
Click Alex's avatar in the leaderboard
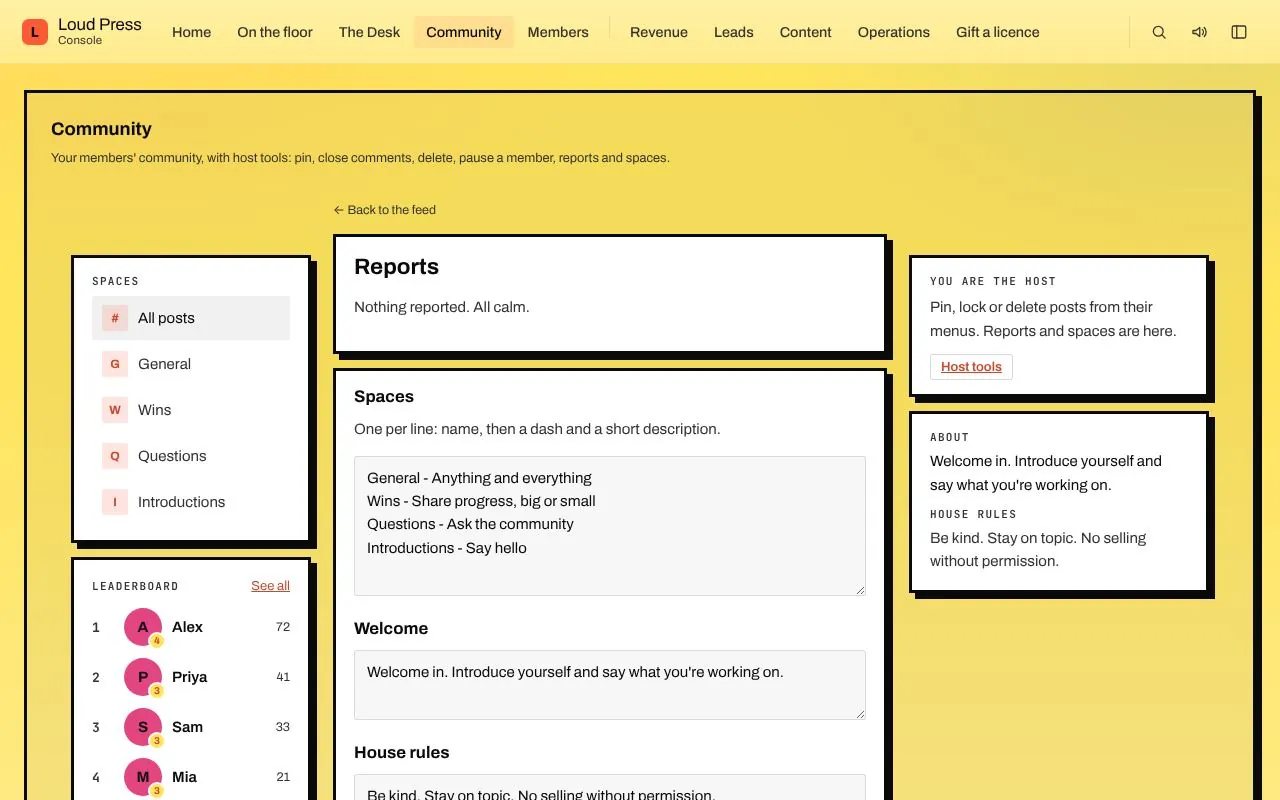pos(143,627)
